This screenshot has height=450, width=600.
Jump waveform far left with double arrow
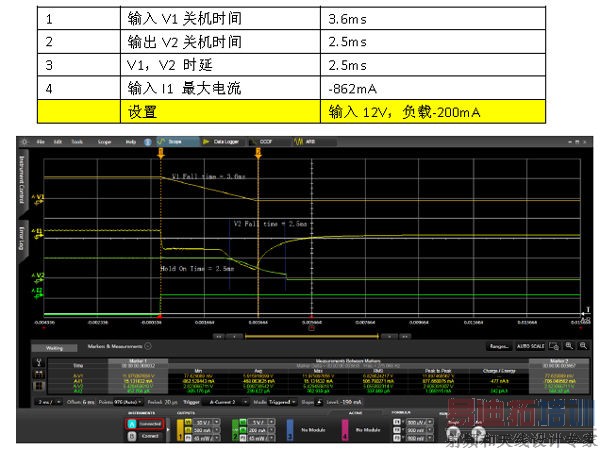(x=218, y=337)
